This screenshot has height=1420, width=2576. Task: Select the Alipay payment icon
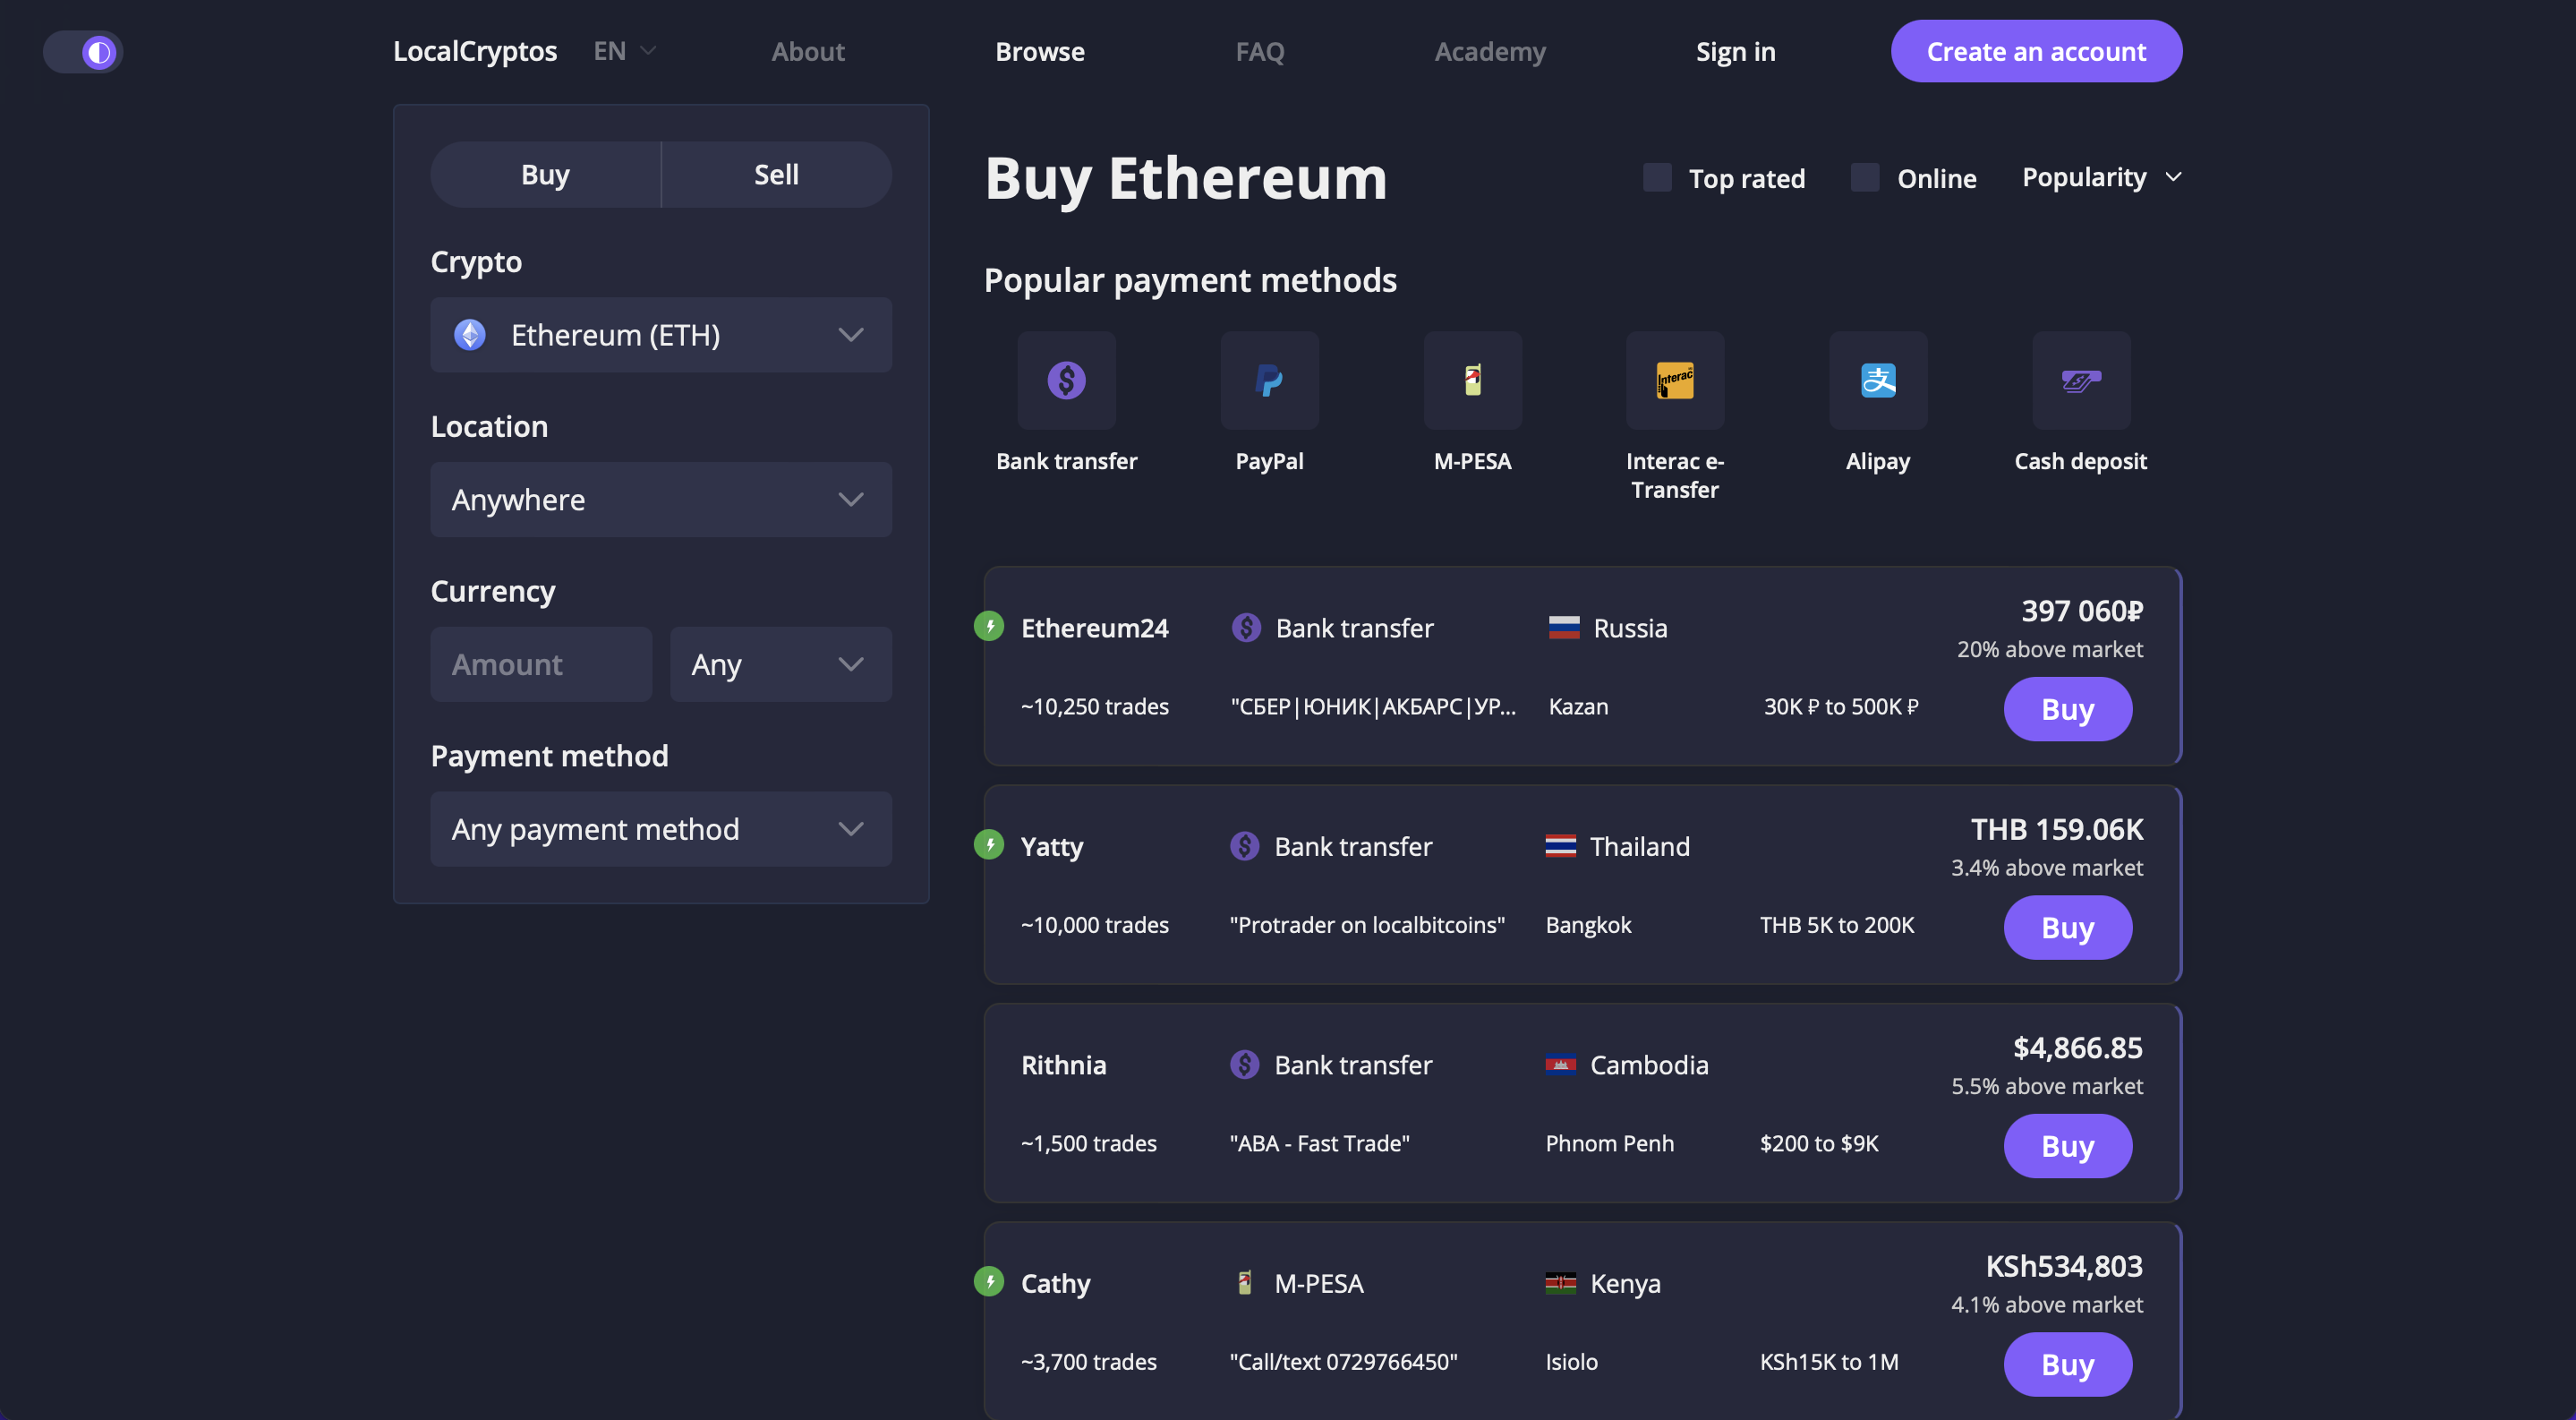pos(1878,380)
